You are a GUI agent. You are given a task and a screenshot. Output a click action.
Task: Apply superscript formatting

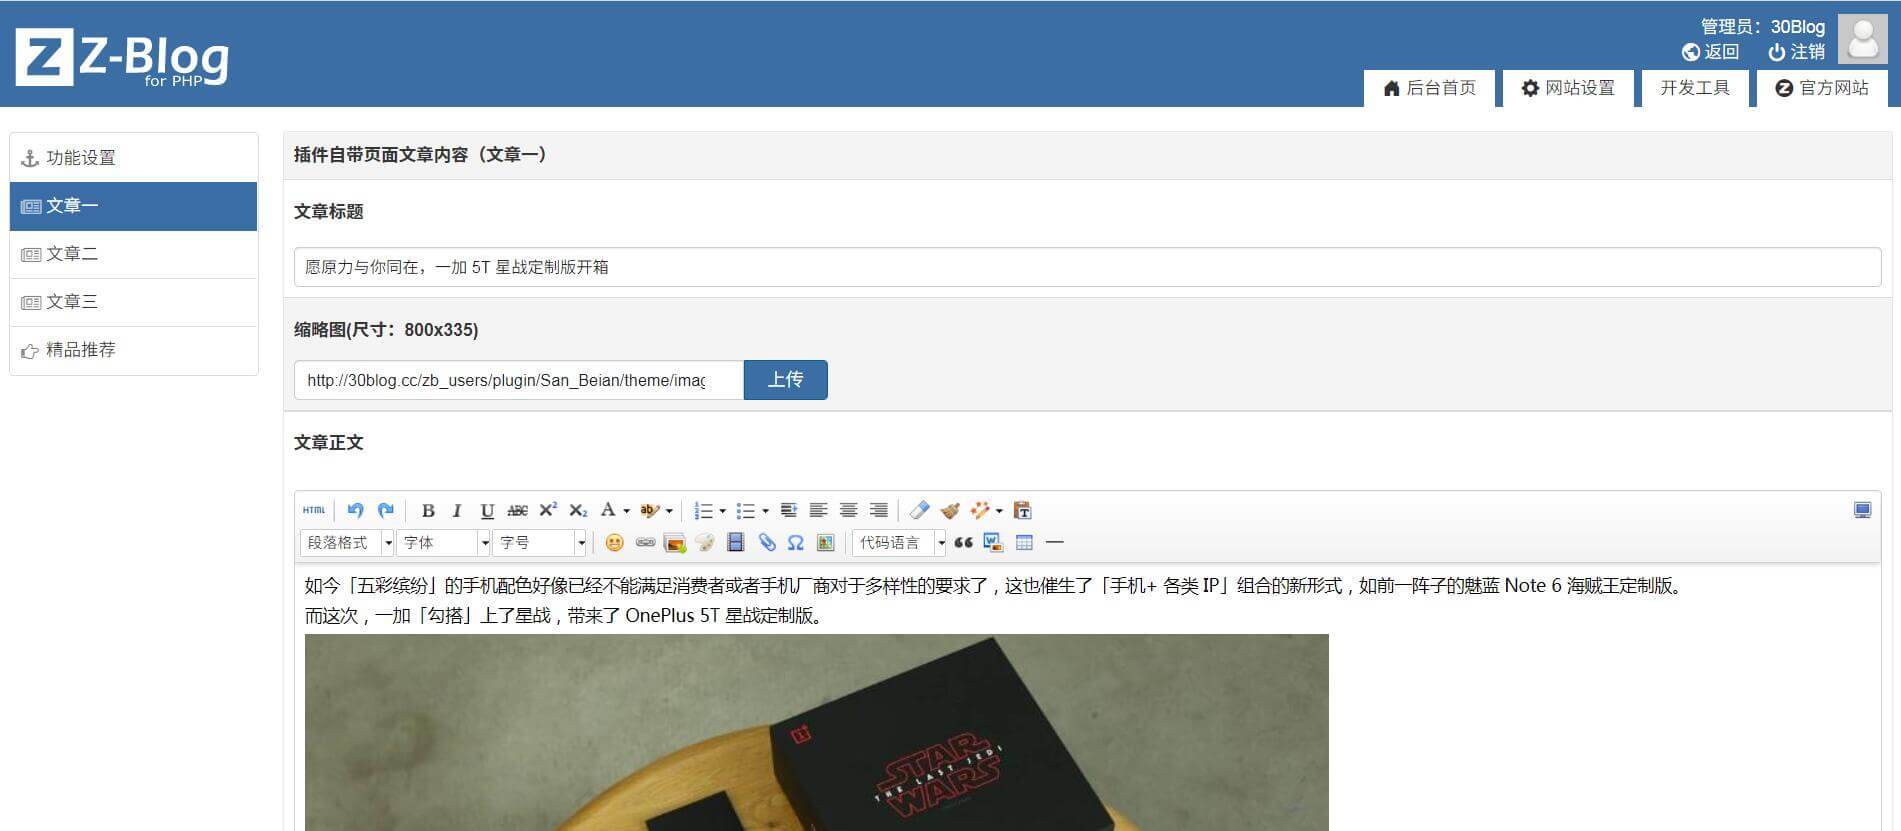[x=548, y=510]
